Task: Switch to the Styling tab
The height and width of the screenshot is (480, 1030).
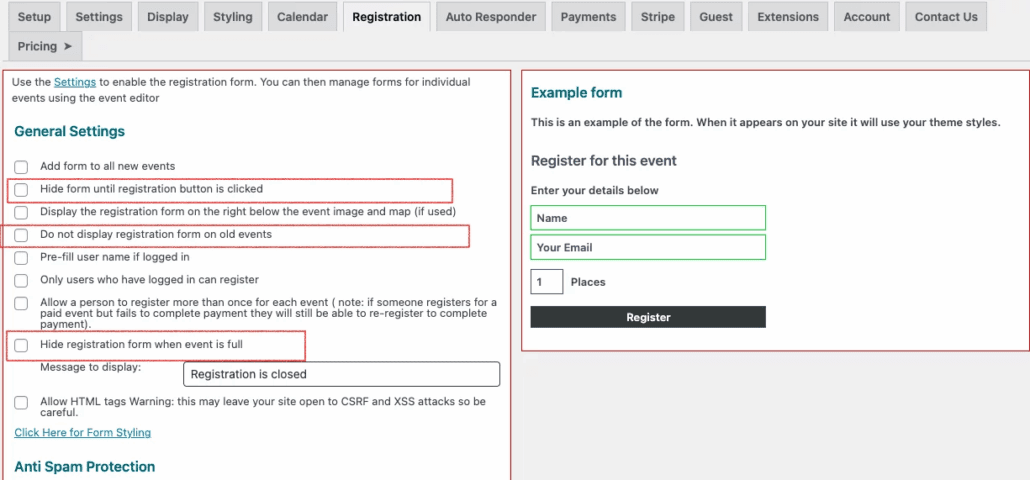Action: tap(233, 17)
